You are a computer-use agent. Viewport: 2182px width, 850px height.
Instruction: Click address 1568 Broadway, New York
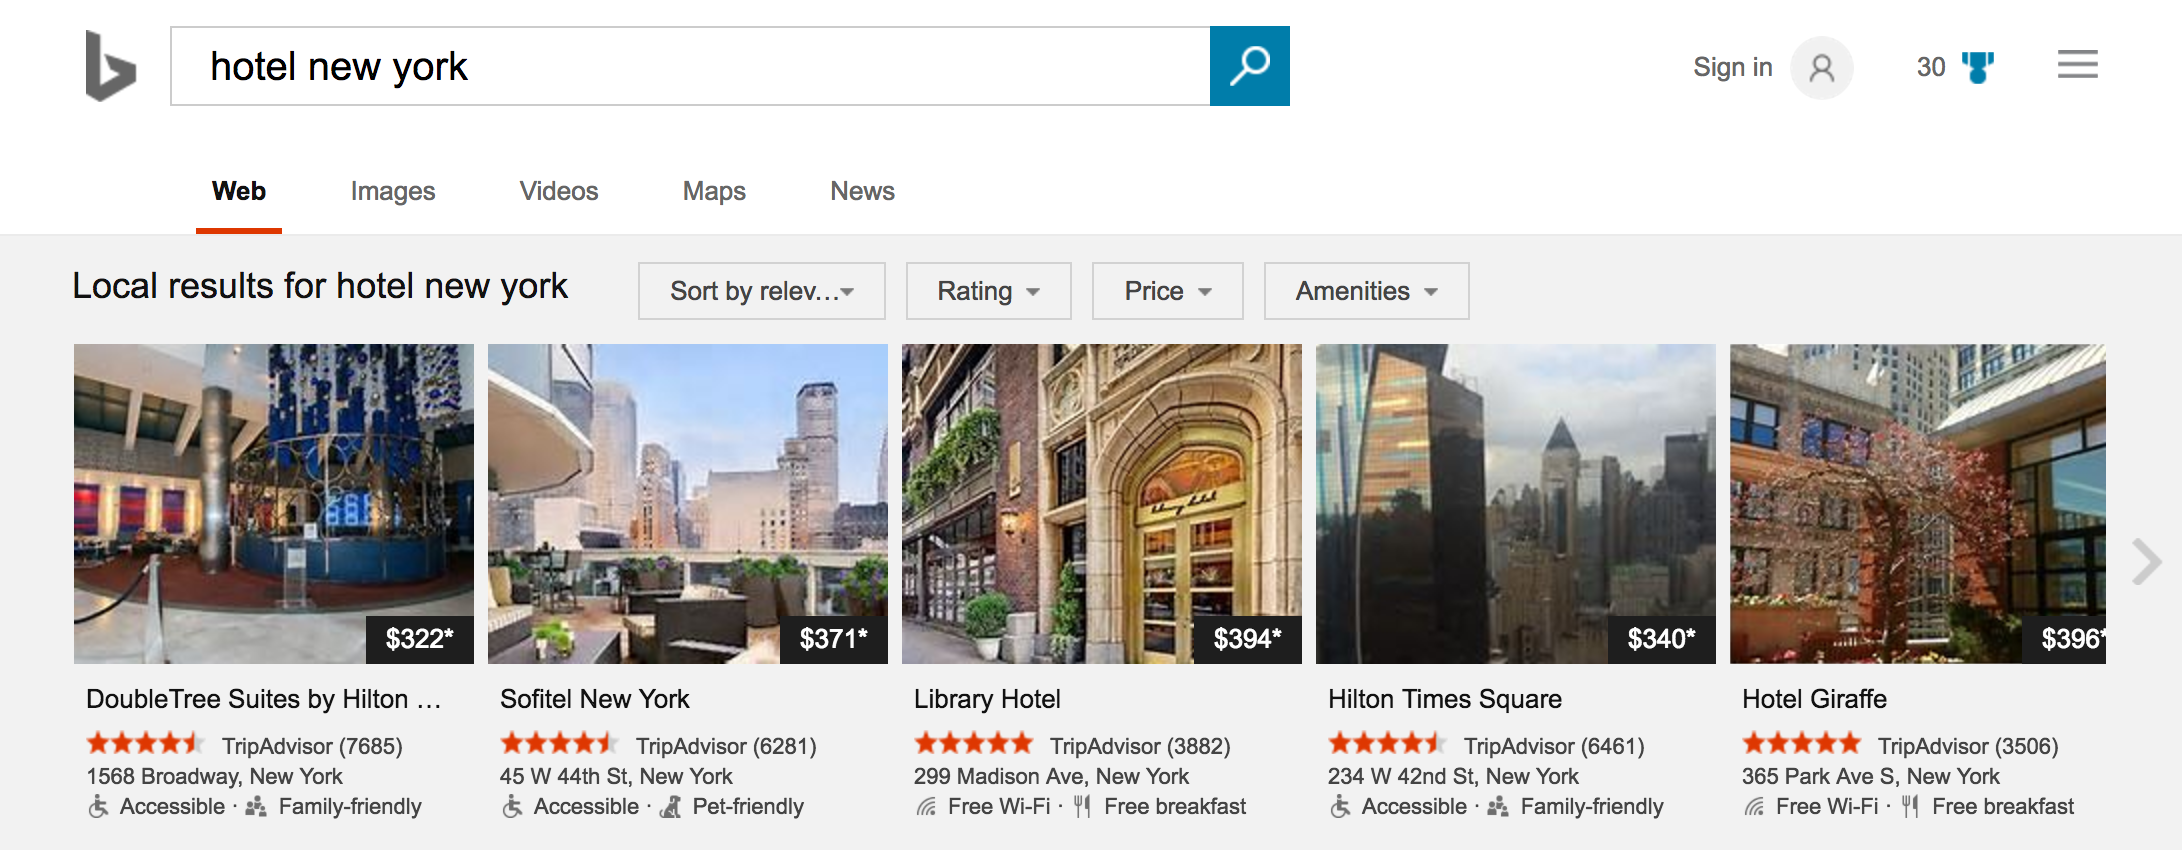tap(214, 776)
